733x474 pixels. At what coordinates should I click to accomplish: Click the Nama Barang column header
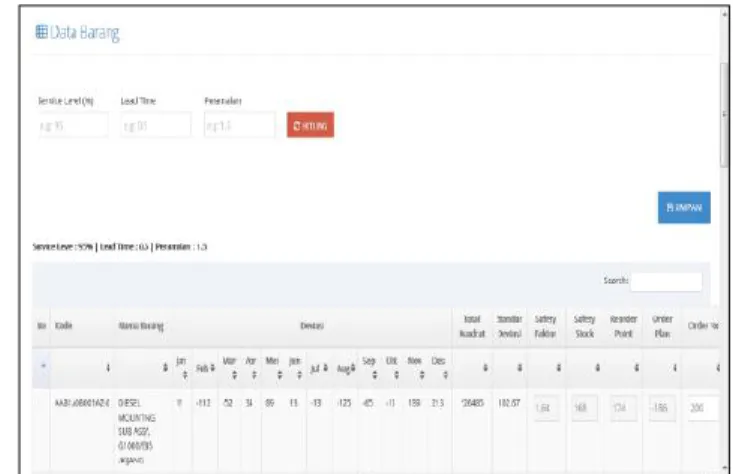(x=141, y=326)
